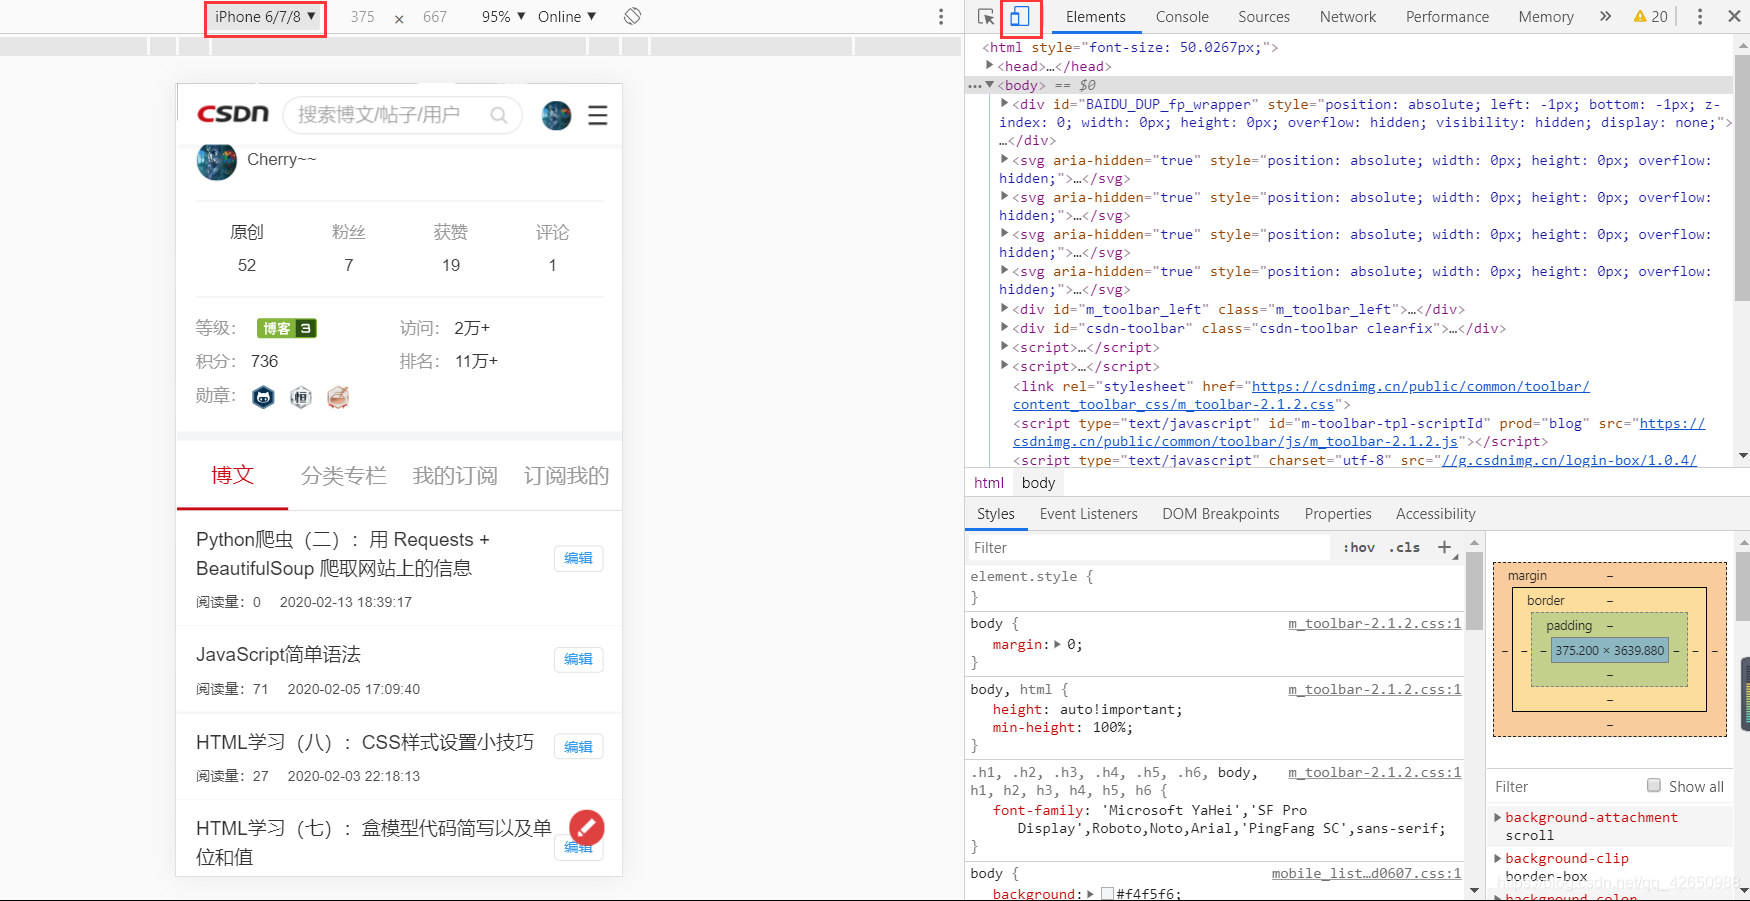
Task: Select the 订阅我的 tab
Action: pos(566,476)
